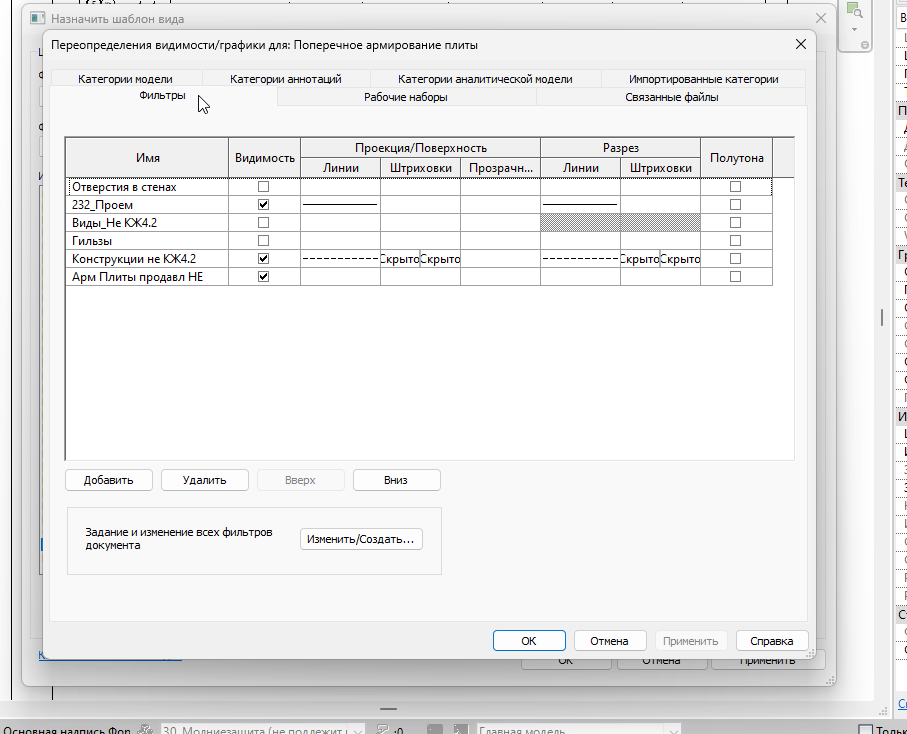Open Категории аналитической модели tab
This screenshot has width=907, height=734.
[485, 79]
